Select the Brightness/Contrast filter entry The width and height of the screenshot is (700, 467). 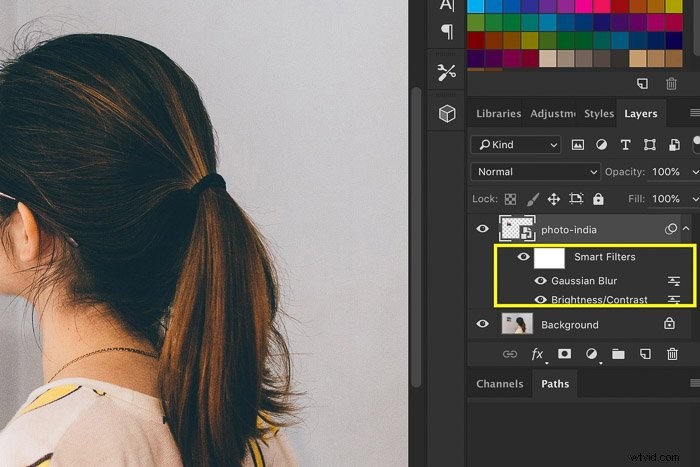click(599, 300)
